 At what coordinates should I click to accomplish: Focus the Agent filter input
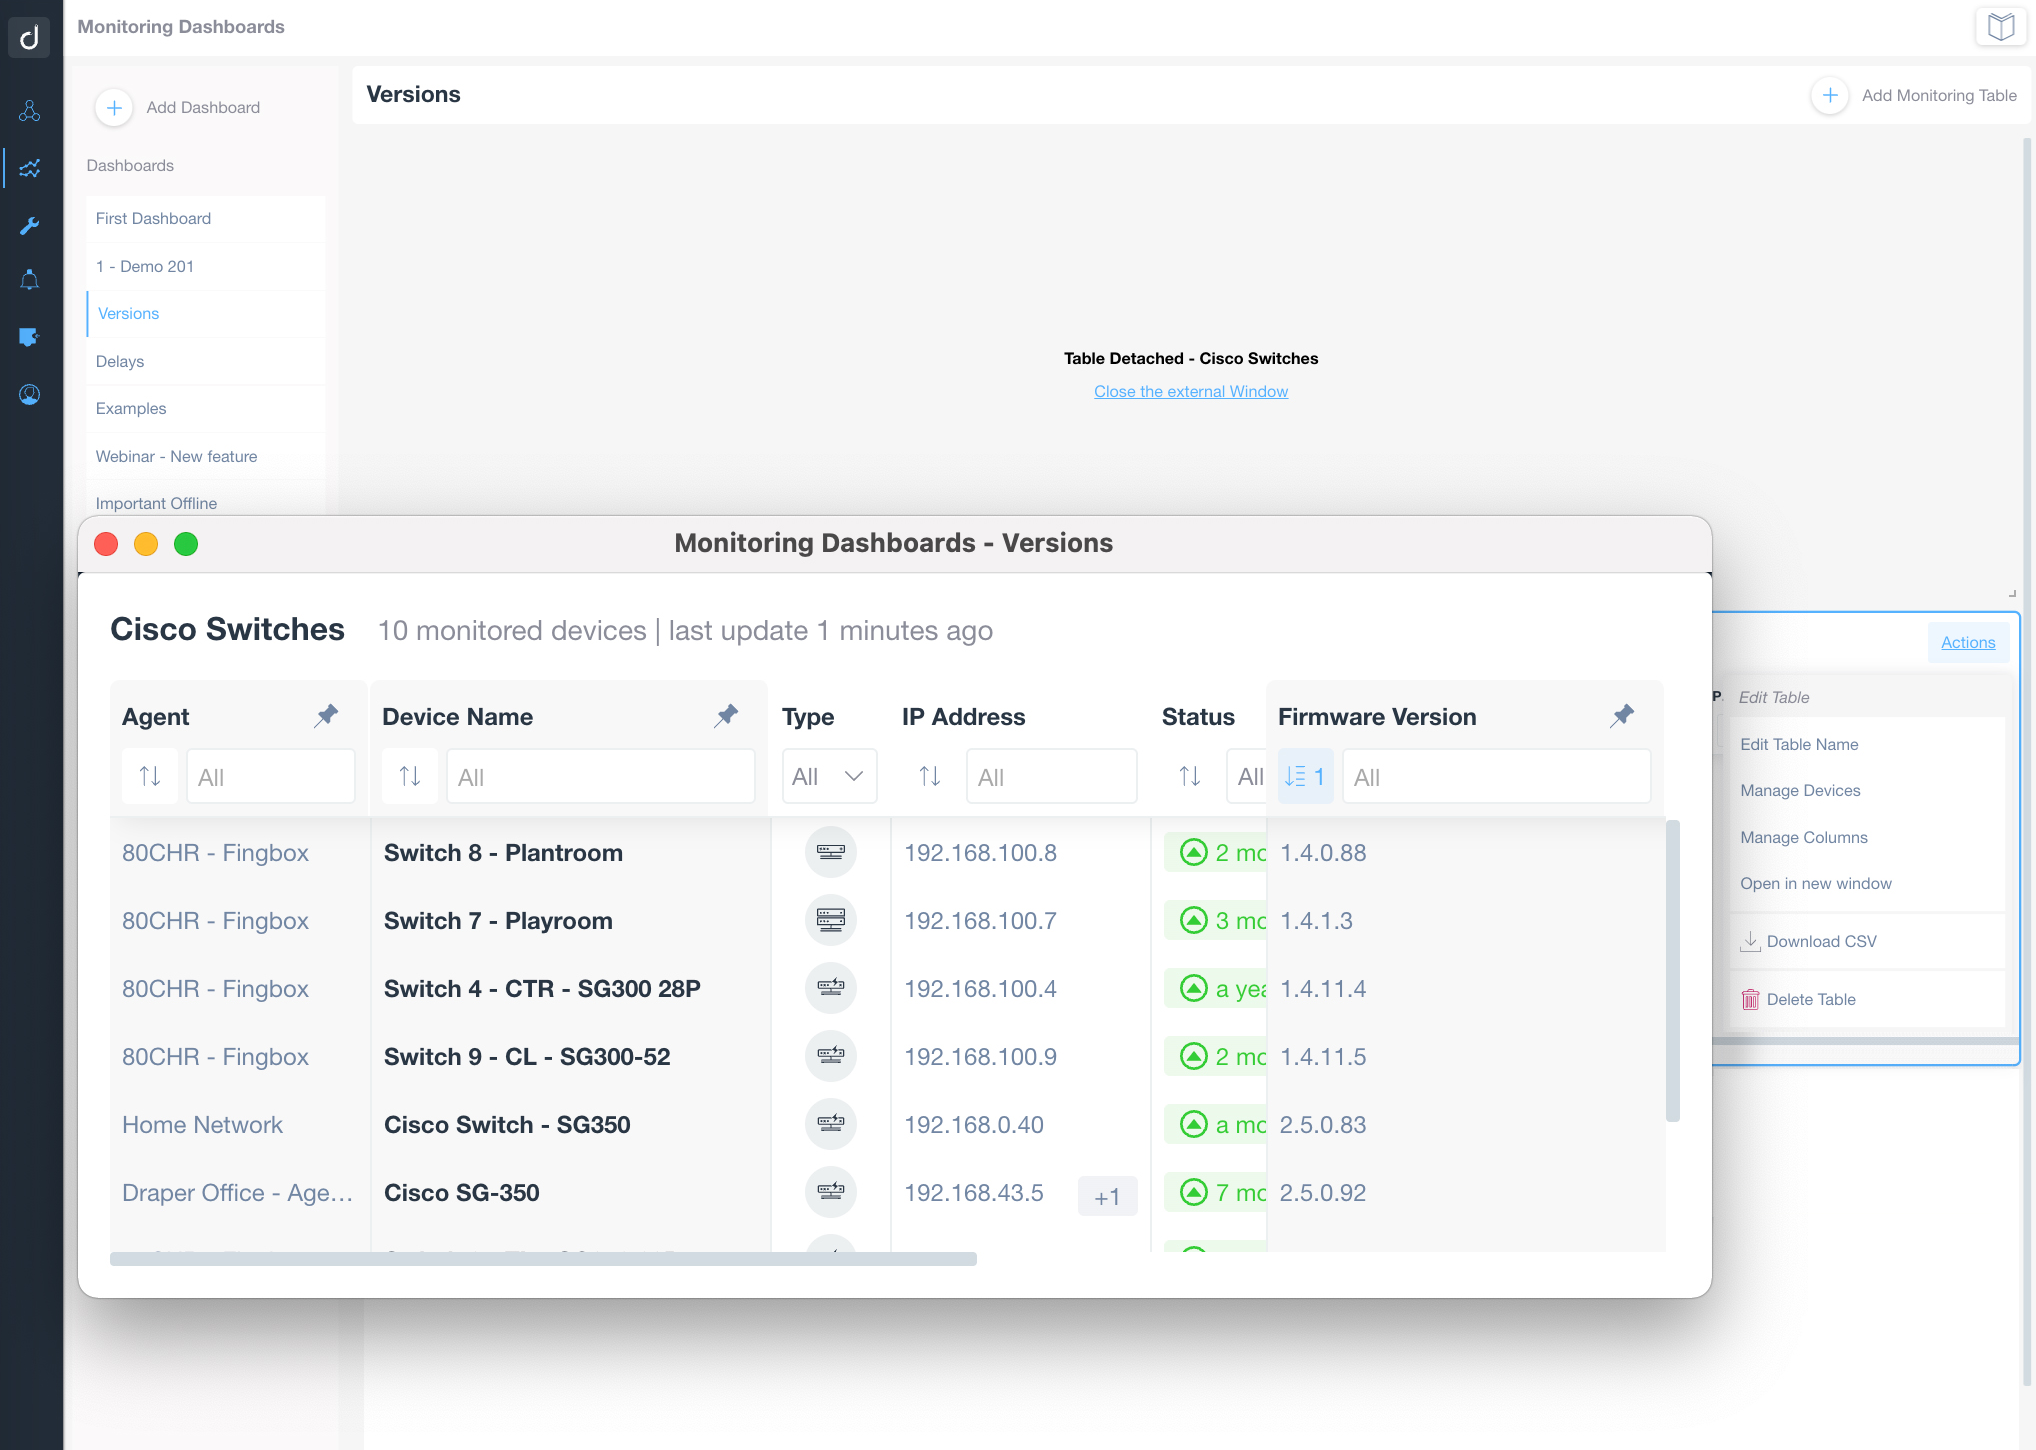point(270,776)
